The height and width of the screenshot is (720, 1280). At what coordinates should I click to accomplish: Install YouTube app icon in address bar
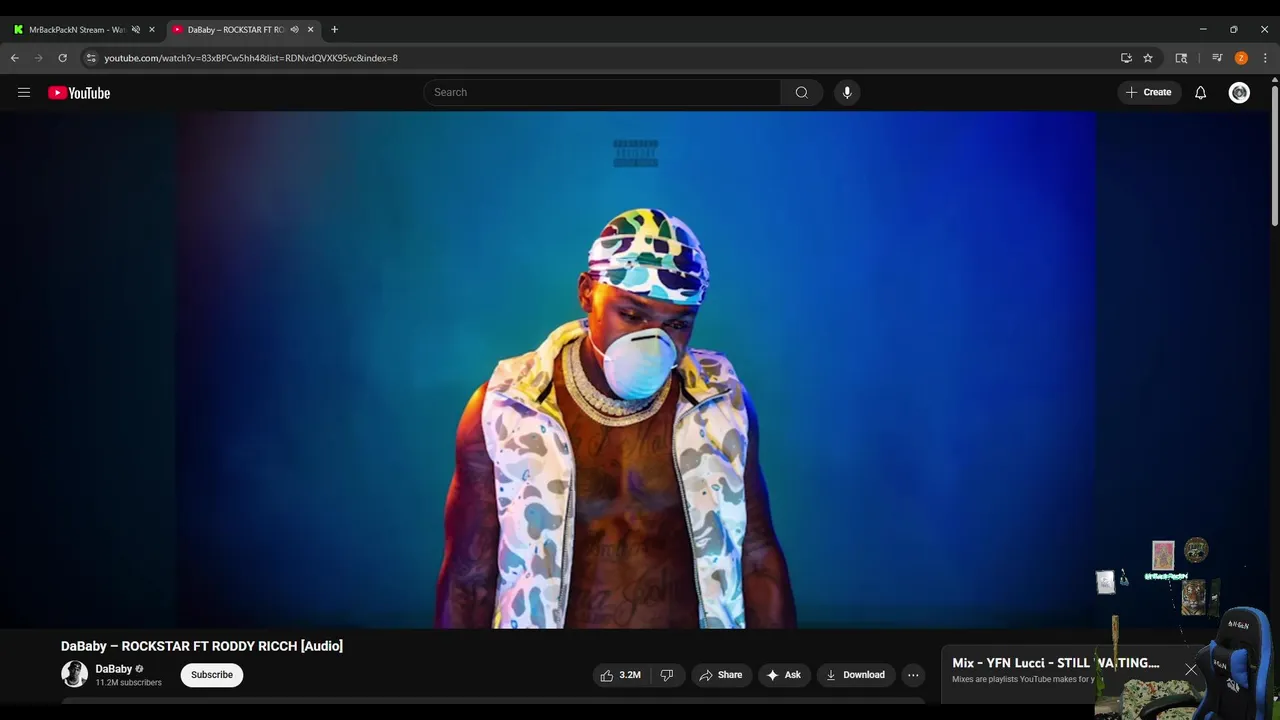[1126, 58]
